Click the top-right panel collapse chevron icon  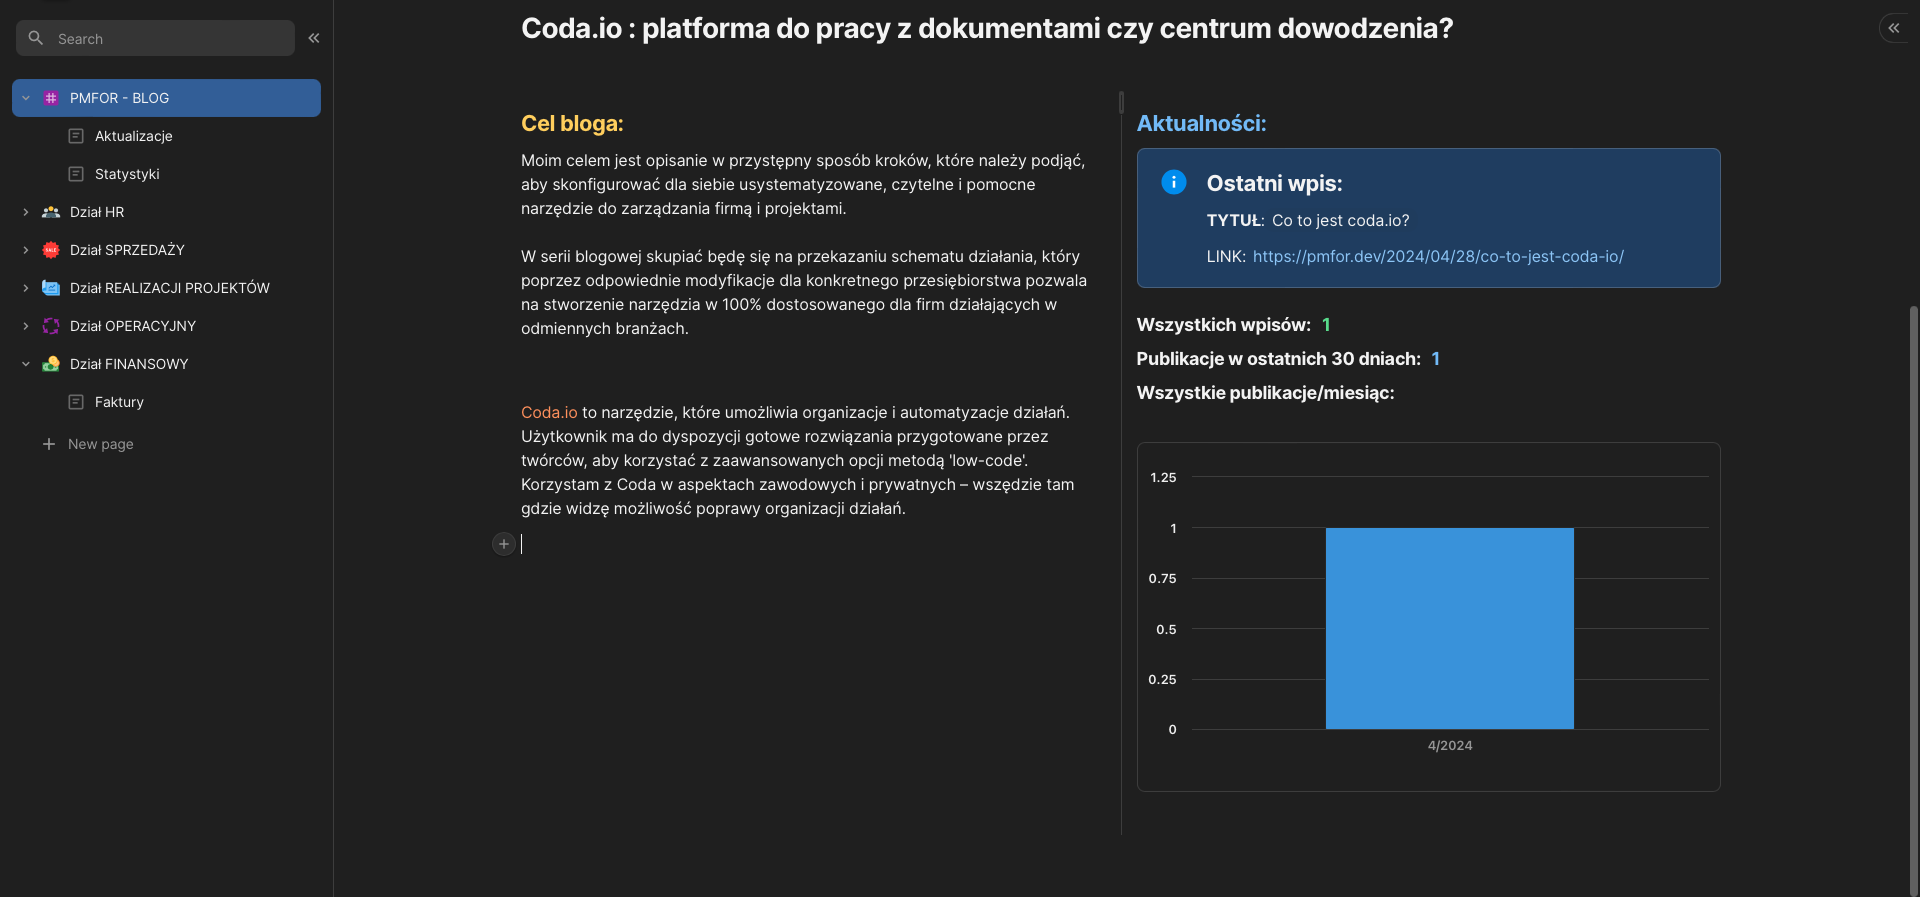(x=1893, y=28)
